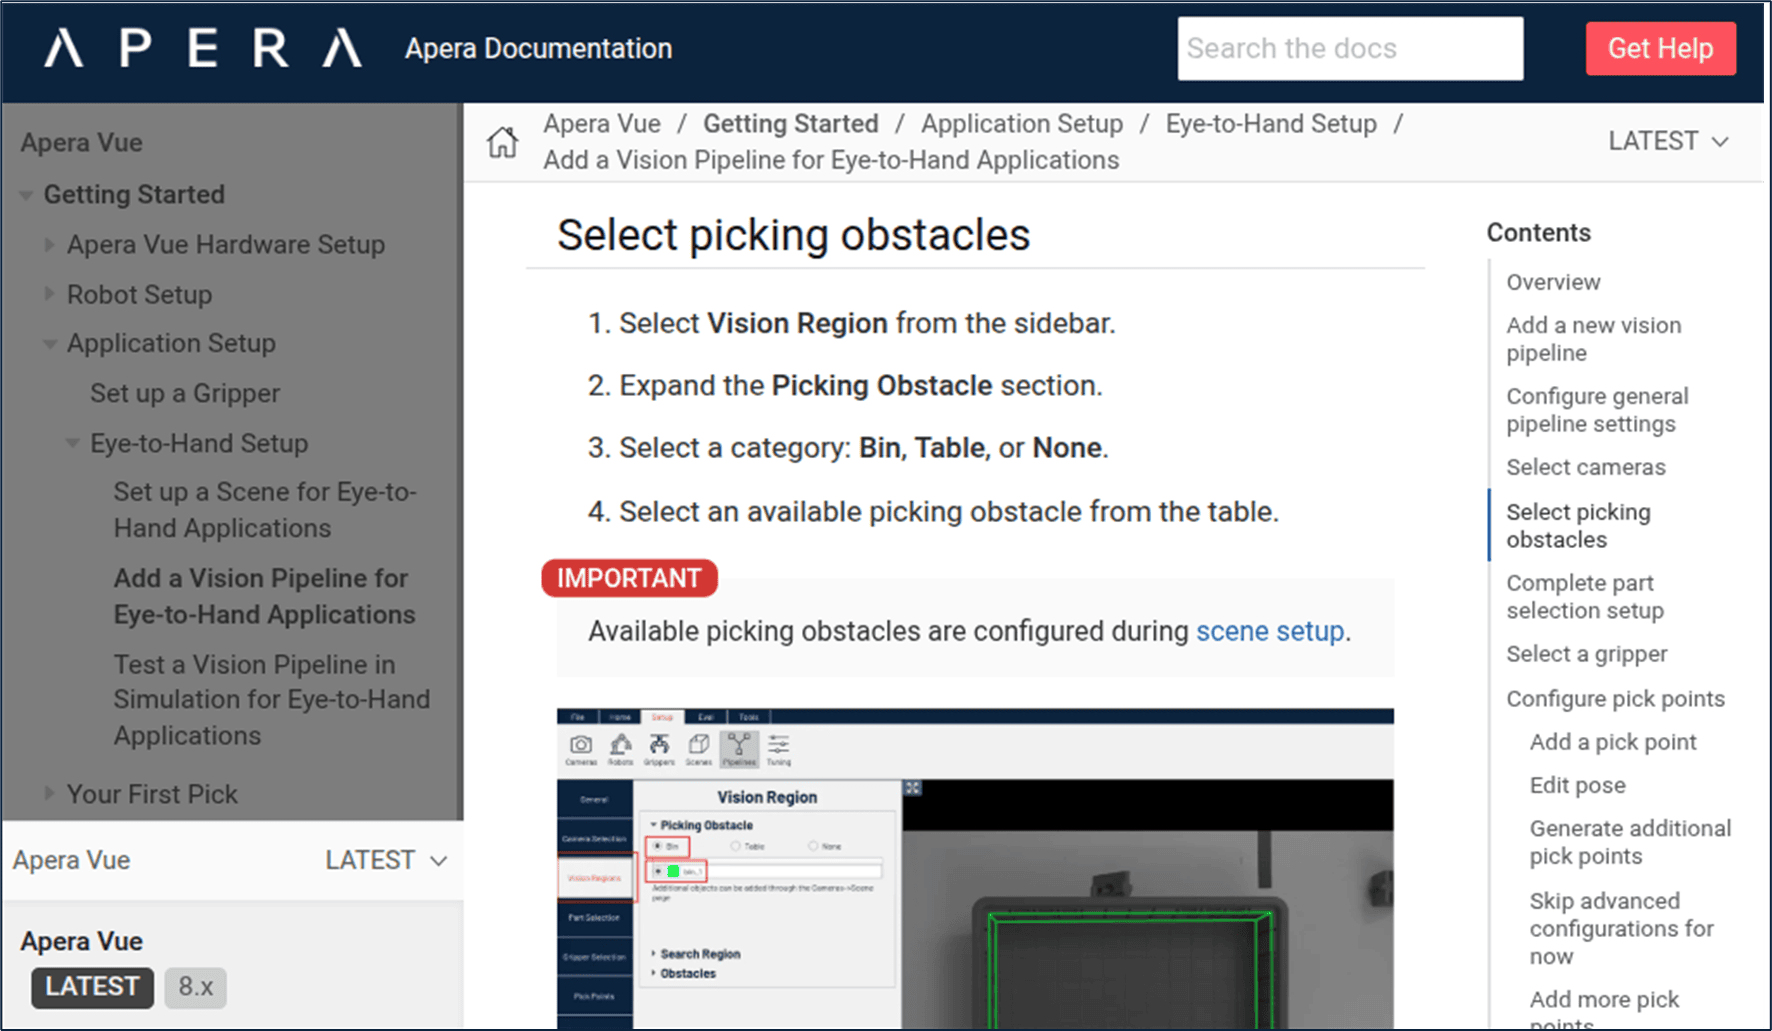Click the Cameras icon in the toolbar

click(x=581, y=747)
